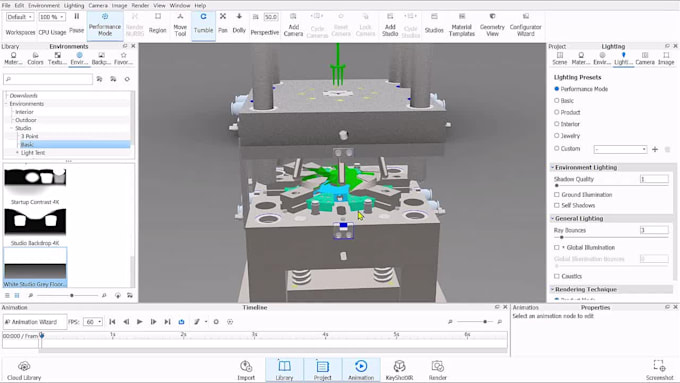The image size is (680, 383).
Task: Toggle Performance Mode in toolbar
Action: (x=105, y=26)
